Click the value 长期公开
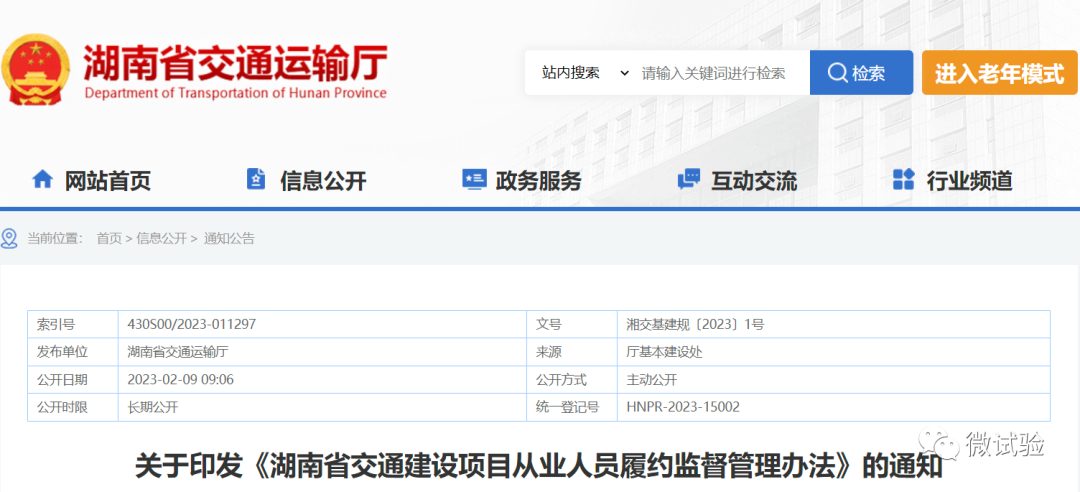Image resolution: width=1080 pixels, height=492 pixels. click(x=153, y=407)
